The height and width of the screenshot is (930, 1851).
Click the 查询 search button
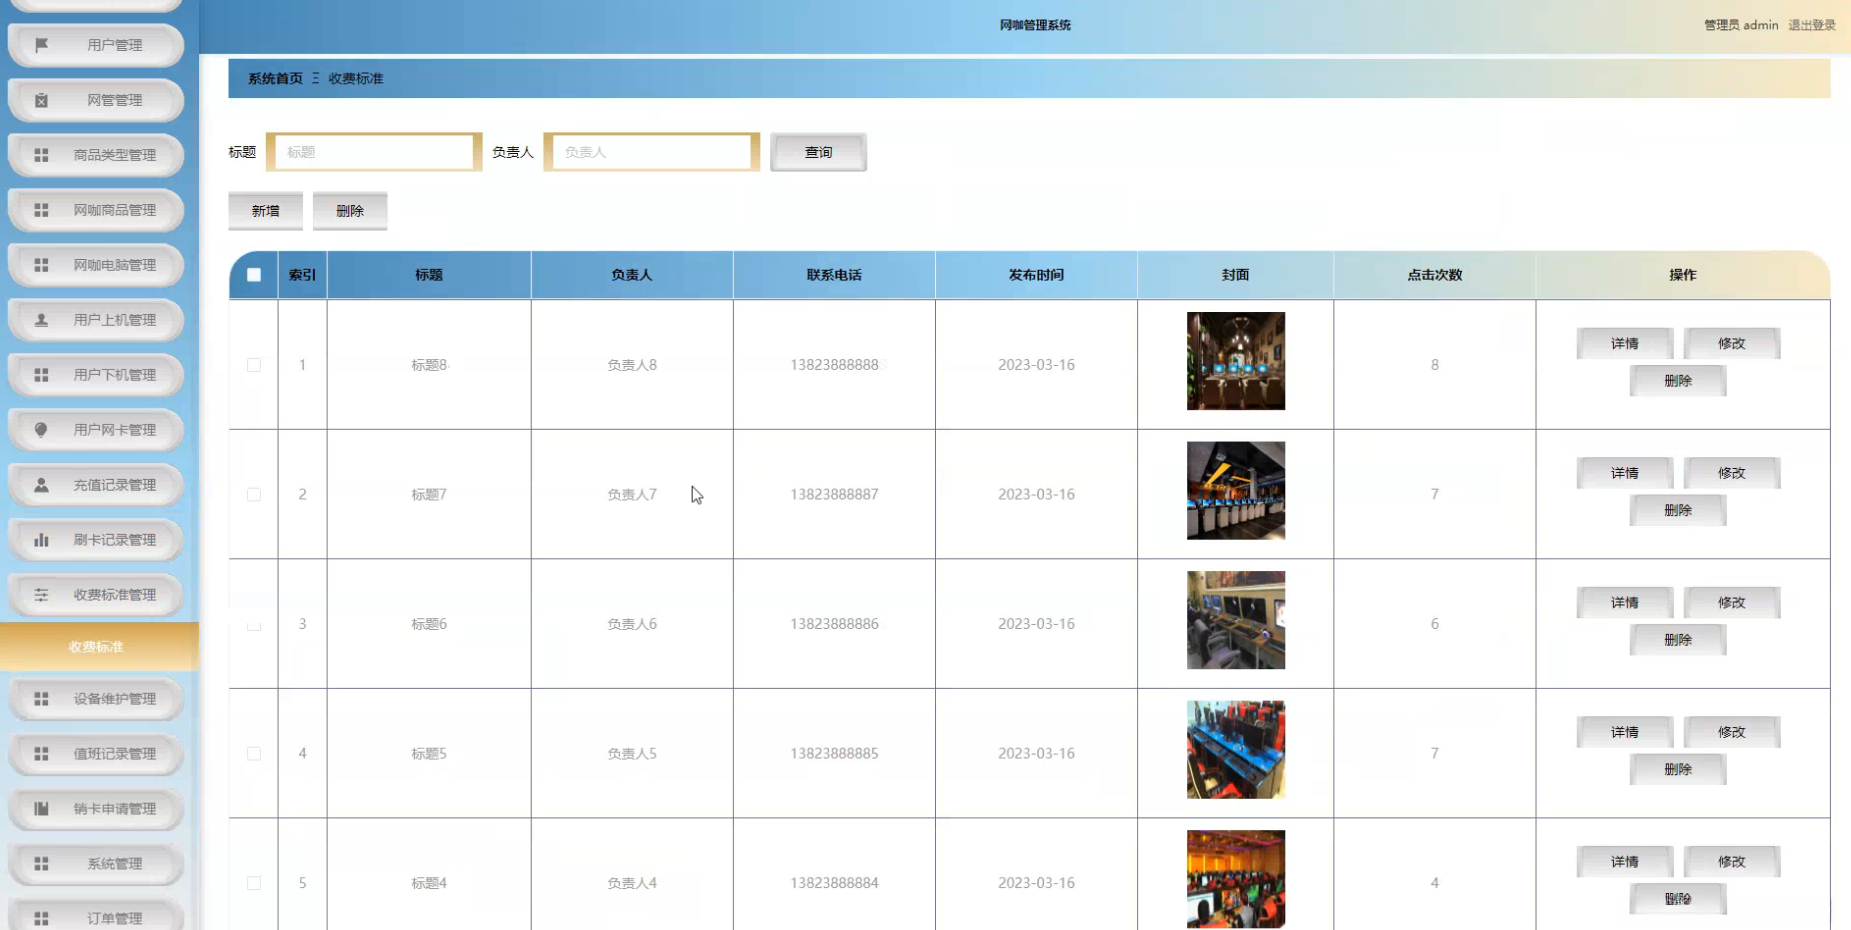point(818,152)
